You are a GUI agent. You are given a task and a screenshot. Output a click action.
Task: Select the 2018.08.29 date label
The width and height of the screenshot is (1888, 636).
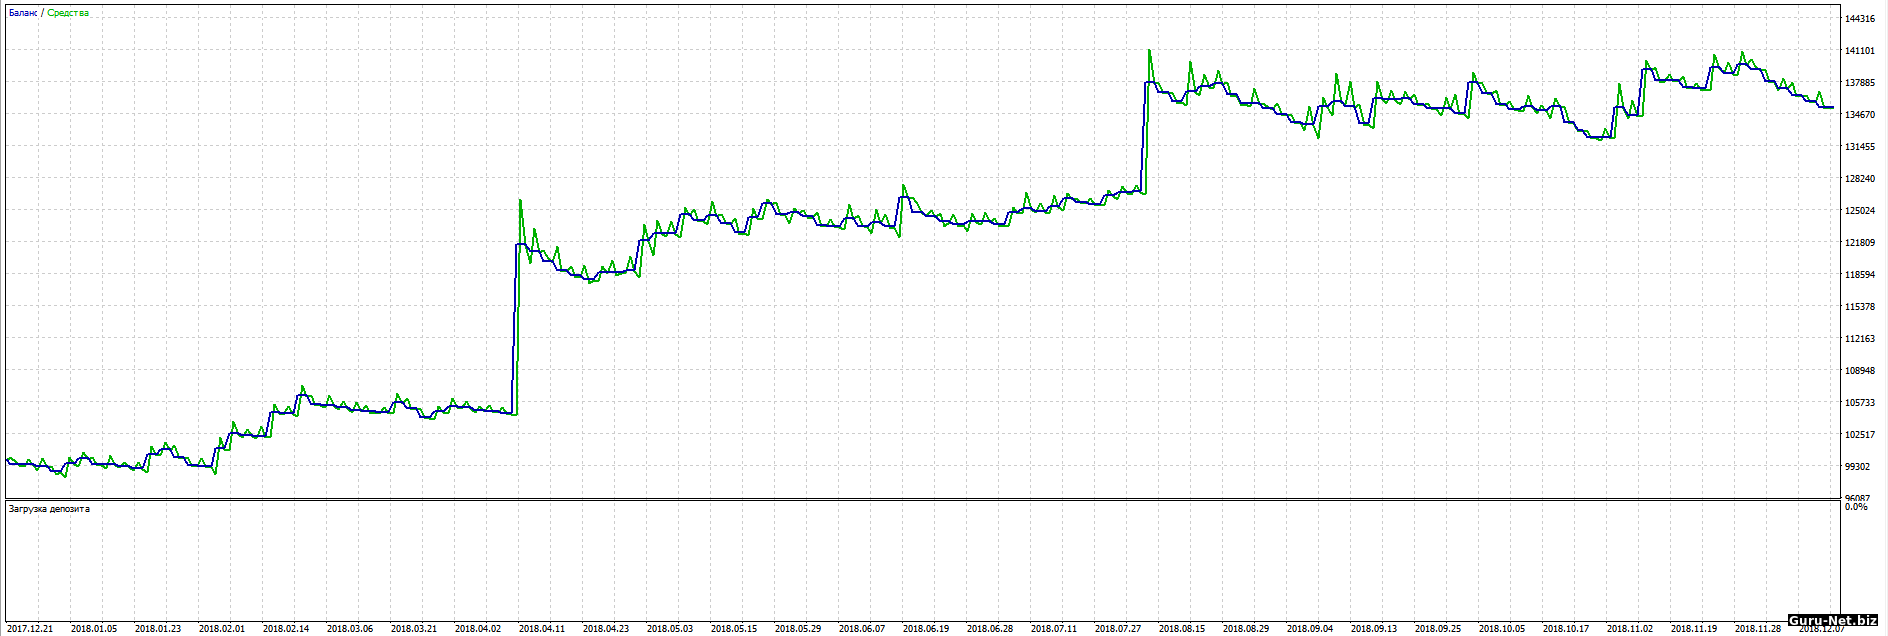pyautogui.click(x=1246, y=629)
